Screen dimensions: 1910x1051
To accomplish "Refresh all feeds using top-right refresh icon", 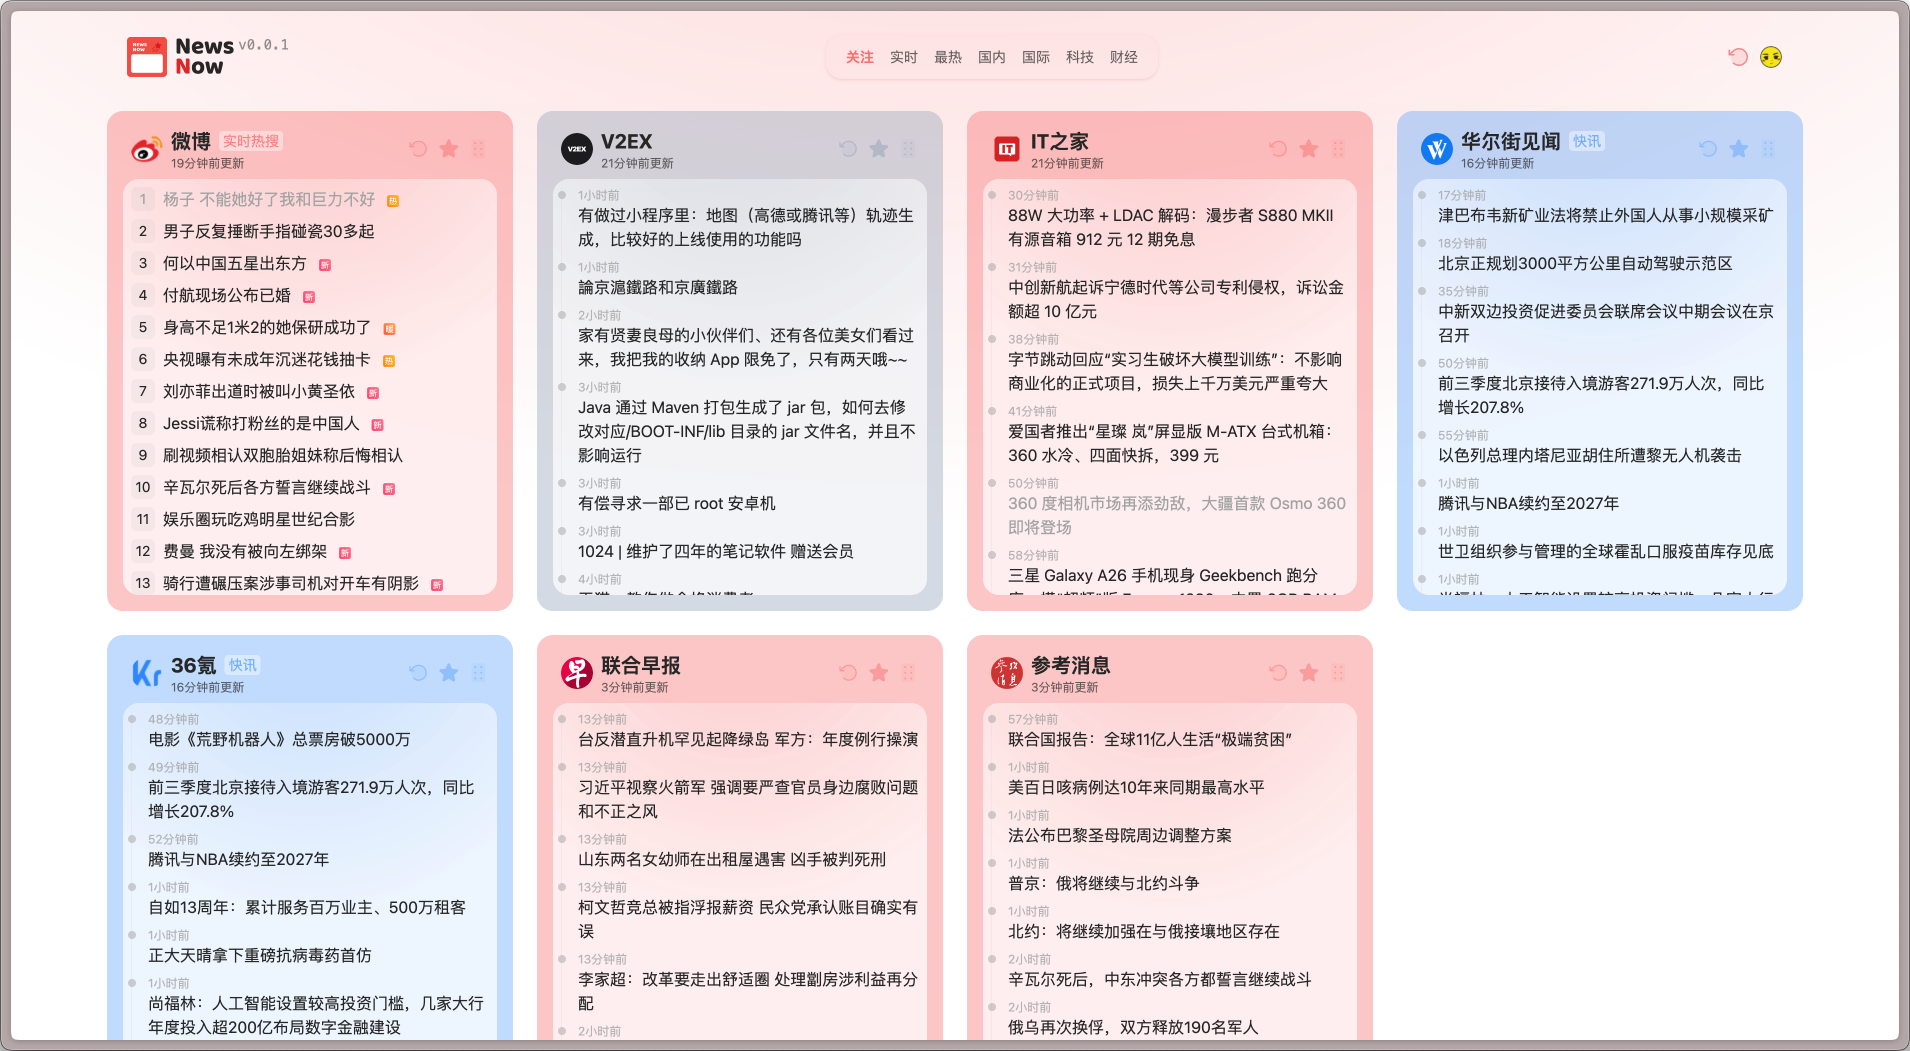I will 1738,57.
